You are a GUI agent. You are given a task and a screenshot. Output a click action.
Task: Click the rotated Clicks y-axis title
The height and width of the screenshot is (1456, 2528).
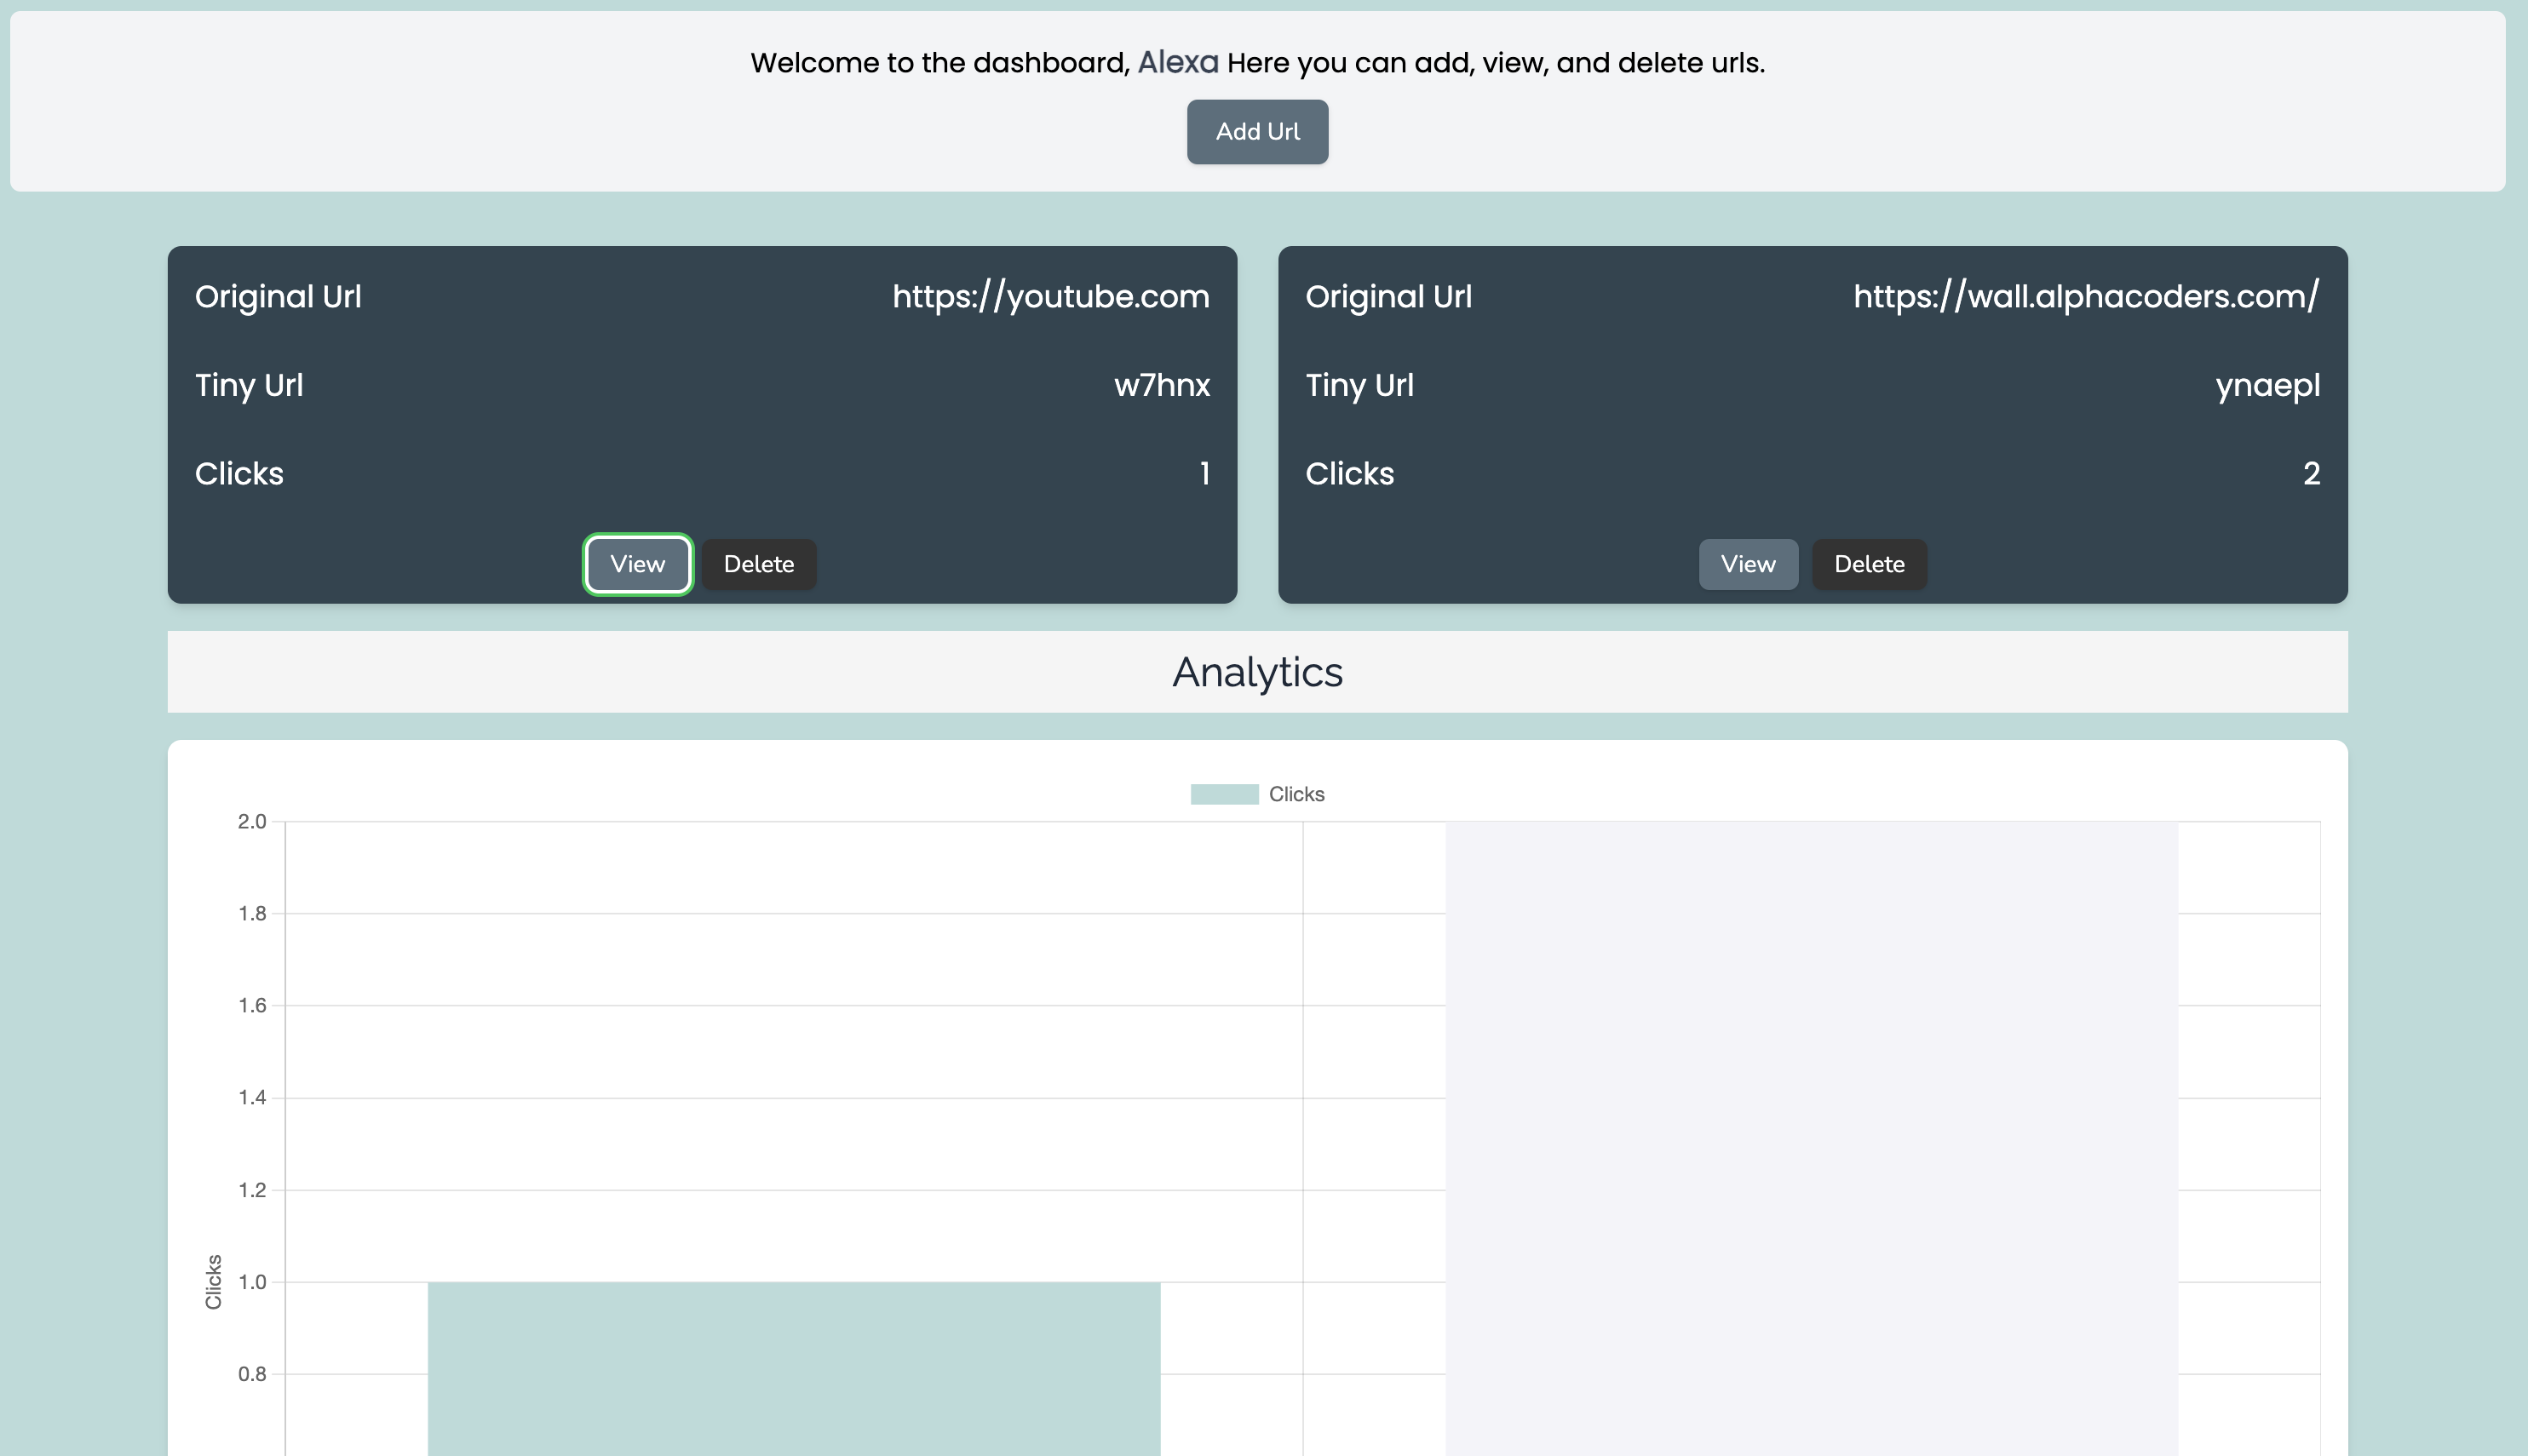[x=213, y=1281]
